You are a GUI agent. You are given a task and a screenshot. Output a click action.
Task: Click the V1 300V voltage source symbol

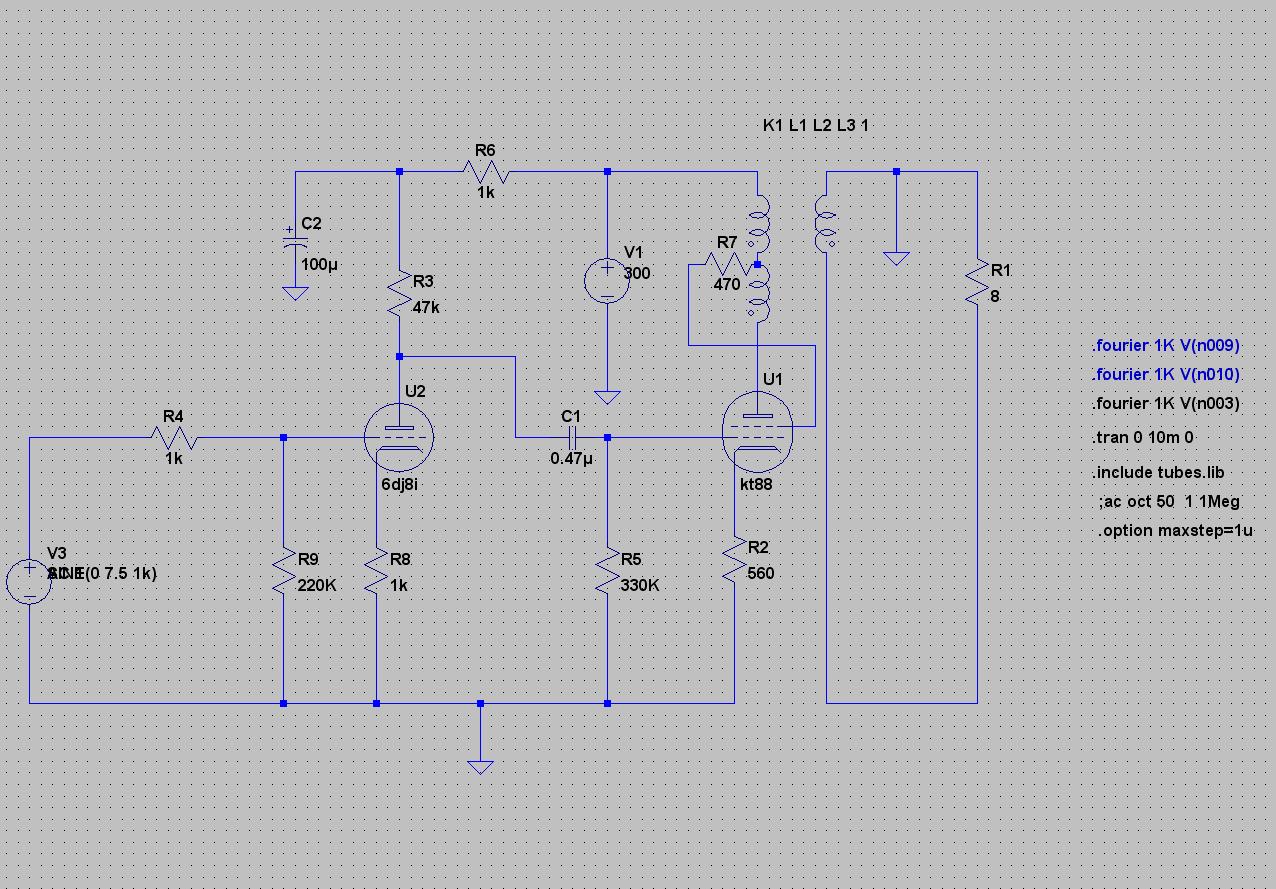(607, 280)
